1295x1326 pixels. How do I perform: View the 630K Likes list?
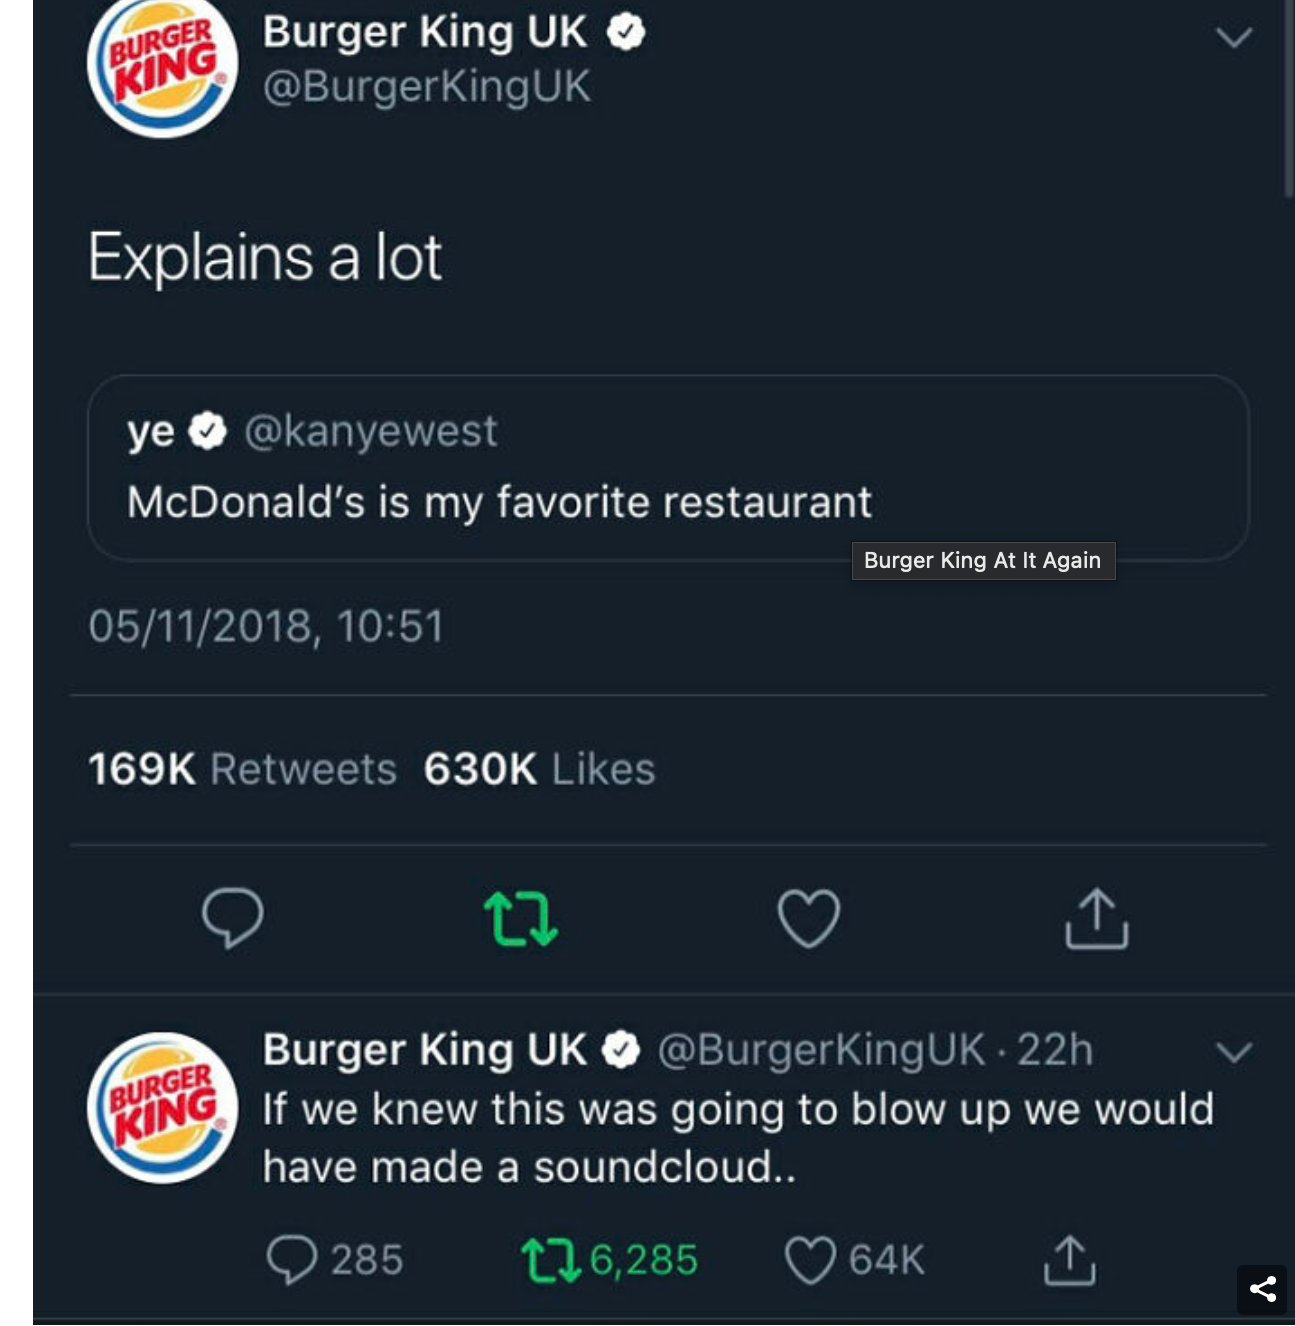coord(539,769)
